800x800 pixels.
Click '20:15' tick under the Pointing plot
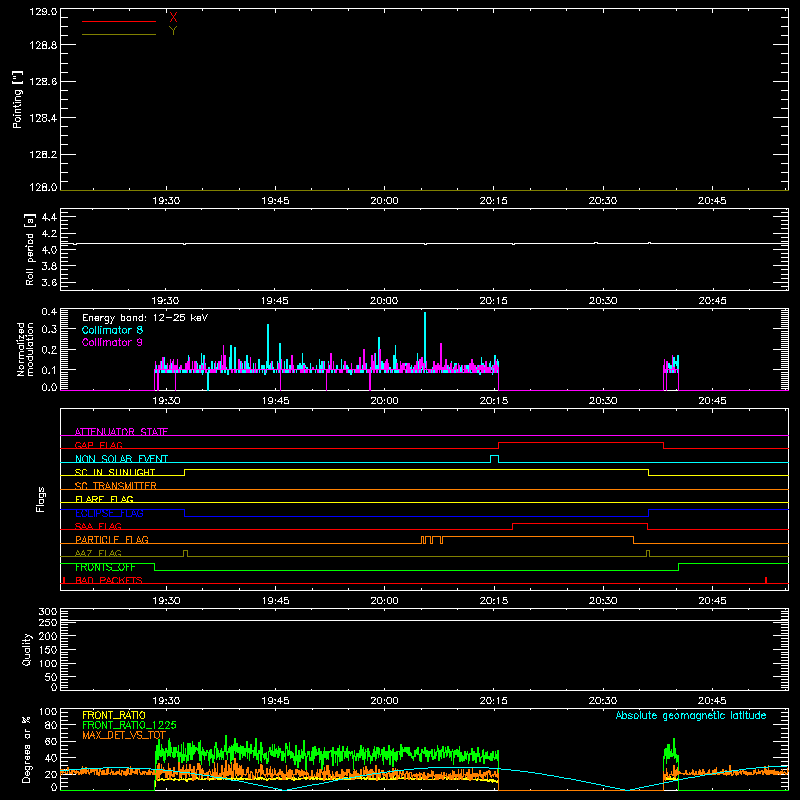493,201
